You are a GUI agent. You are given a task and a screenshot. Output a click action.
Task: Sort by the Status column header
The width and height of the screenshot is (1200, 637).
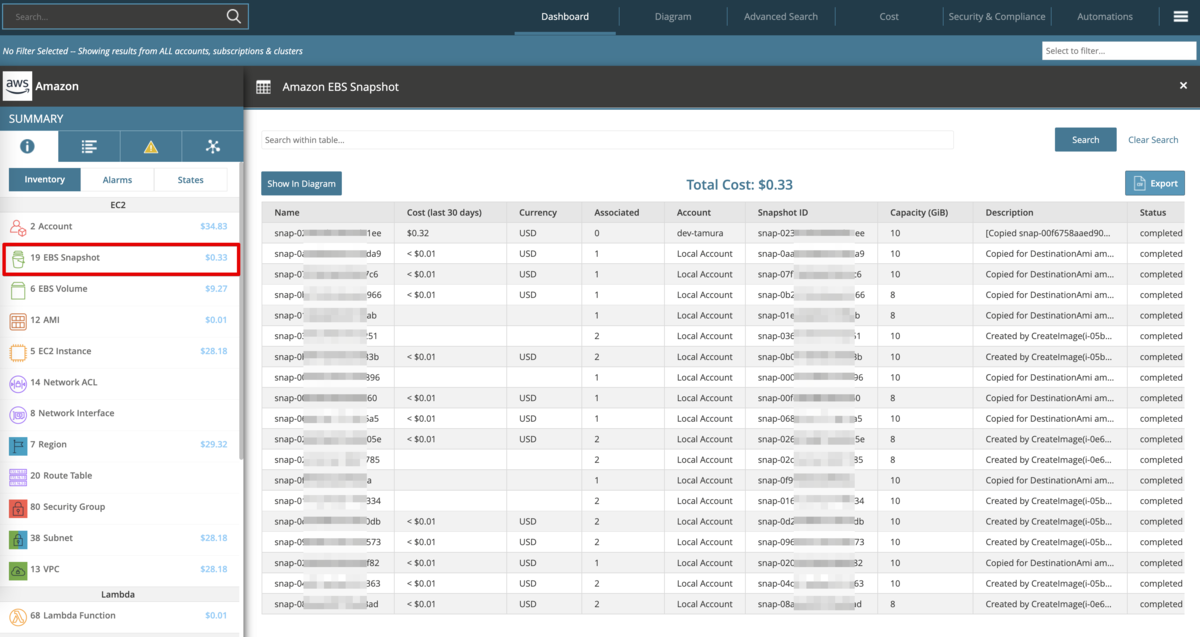point(1156,212)
